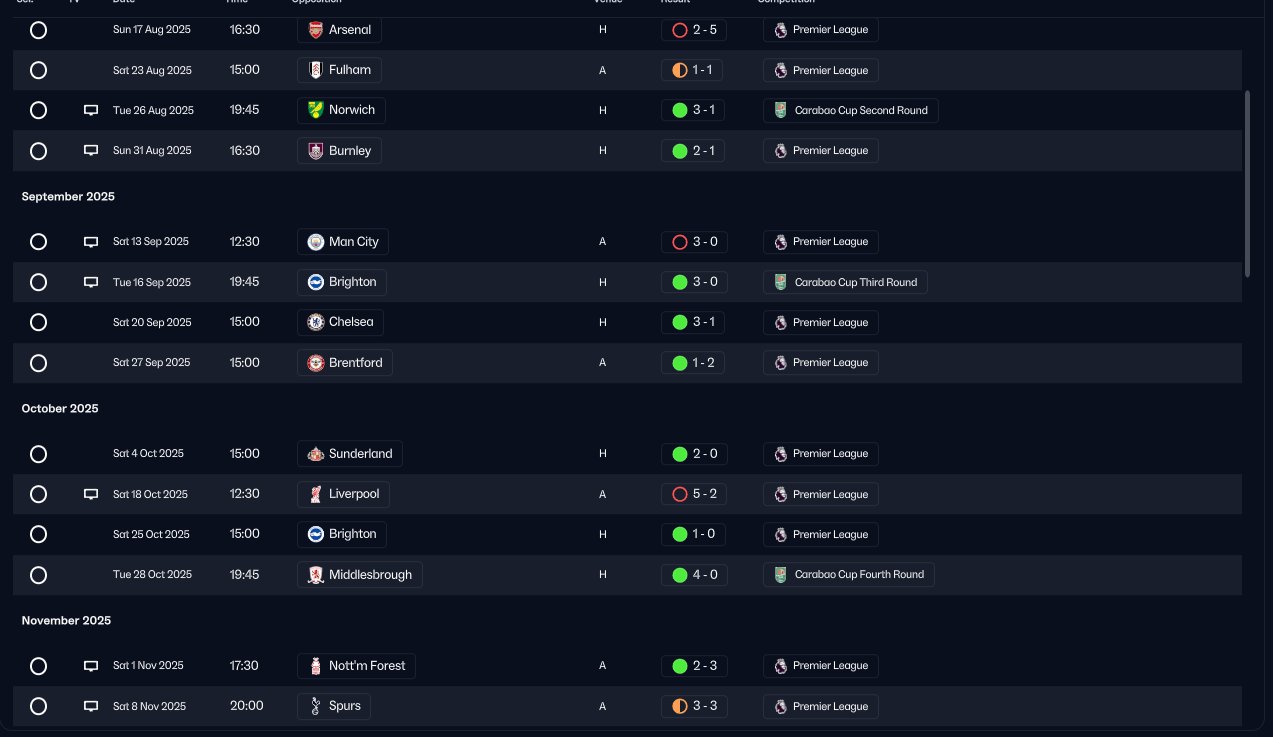Click the TV icon for Norwich match
Viewport: 1273px width, 737px height.
point(91,110)
